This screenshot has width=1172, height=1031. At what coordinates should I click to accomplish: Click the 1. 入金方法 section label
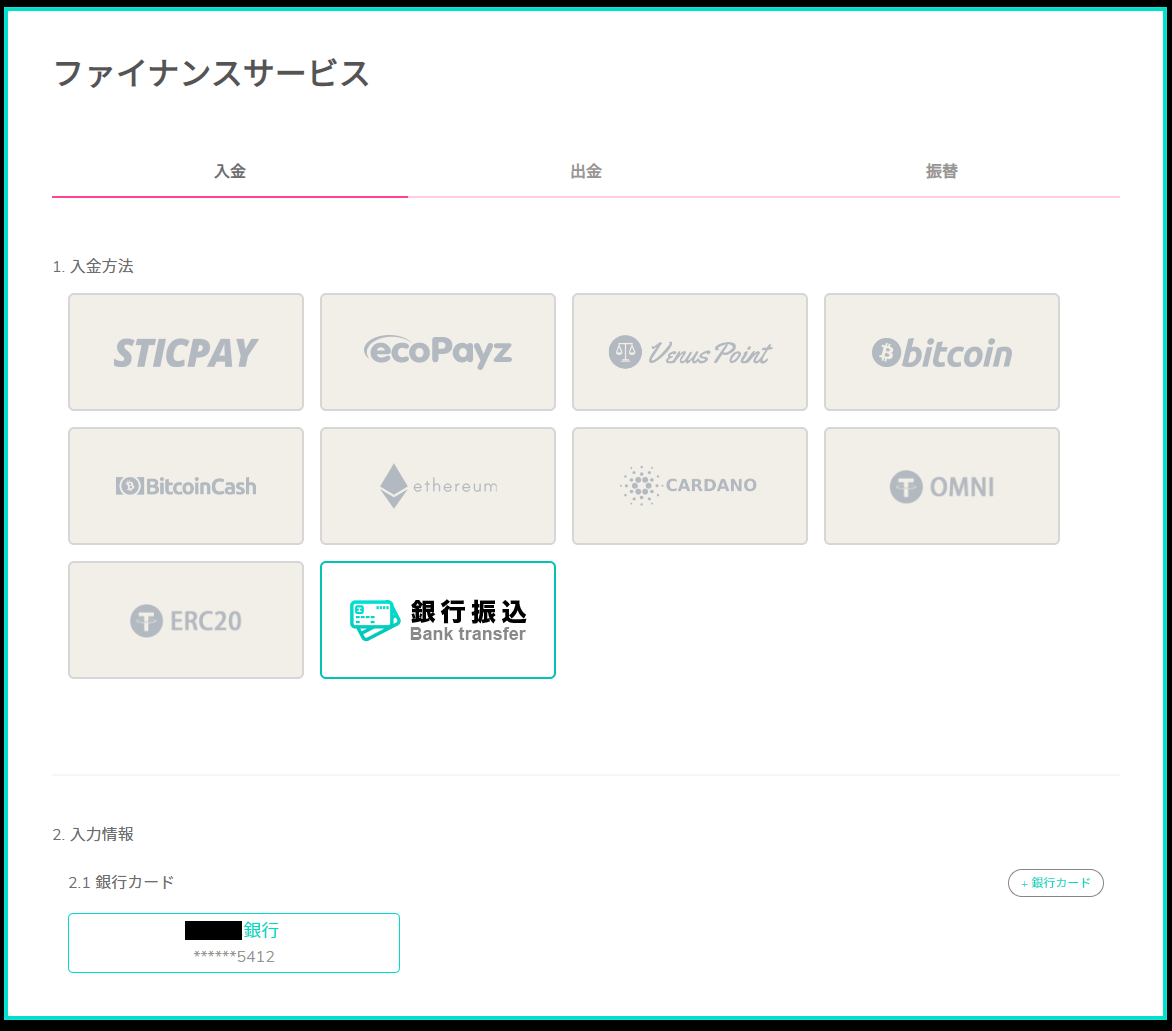pos(93,266)
